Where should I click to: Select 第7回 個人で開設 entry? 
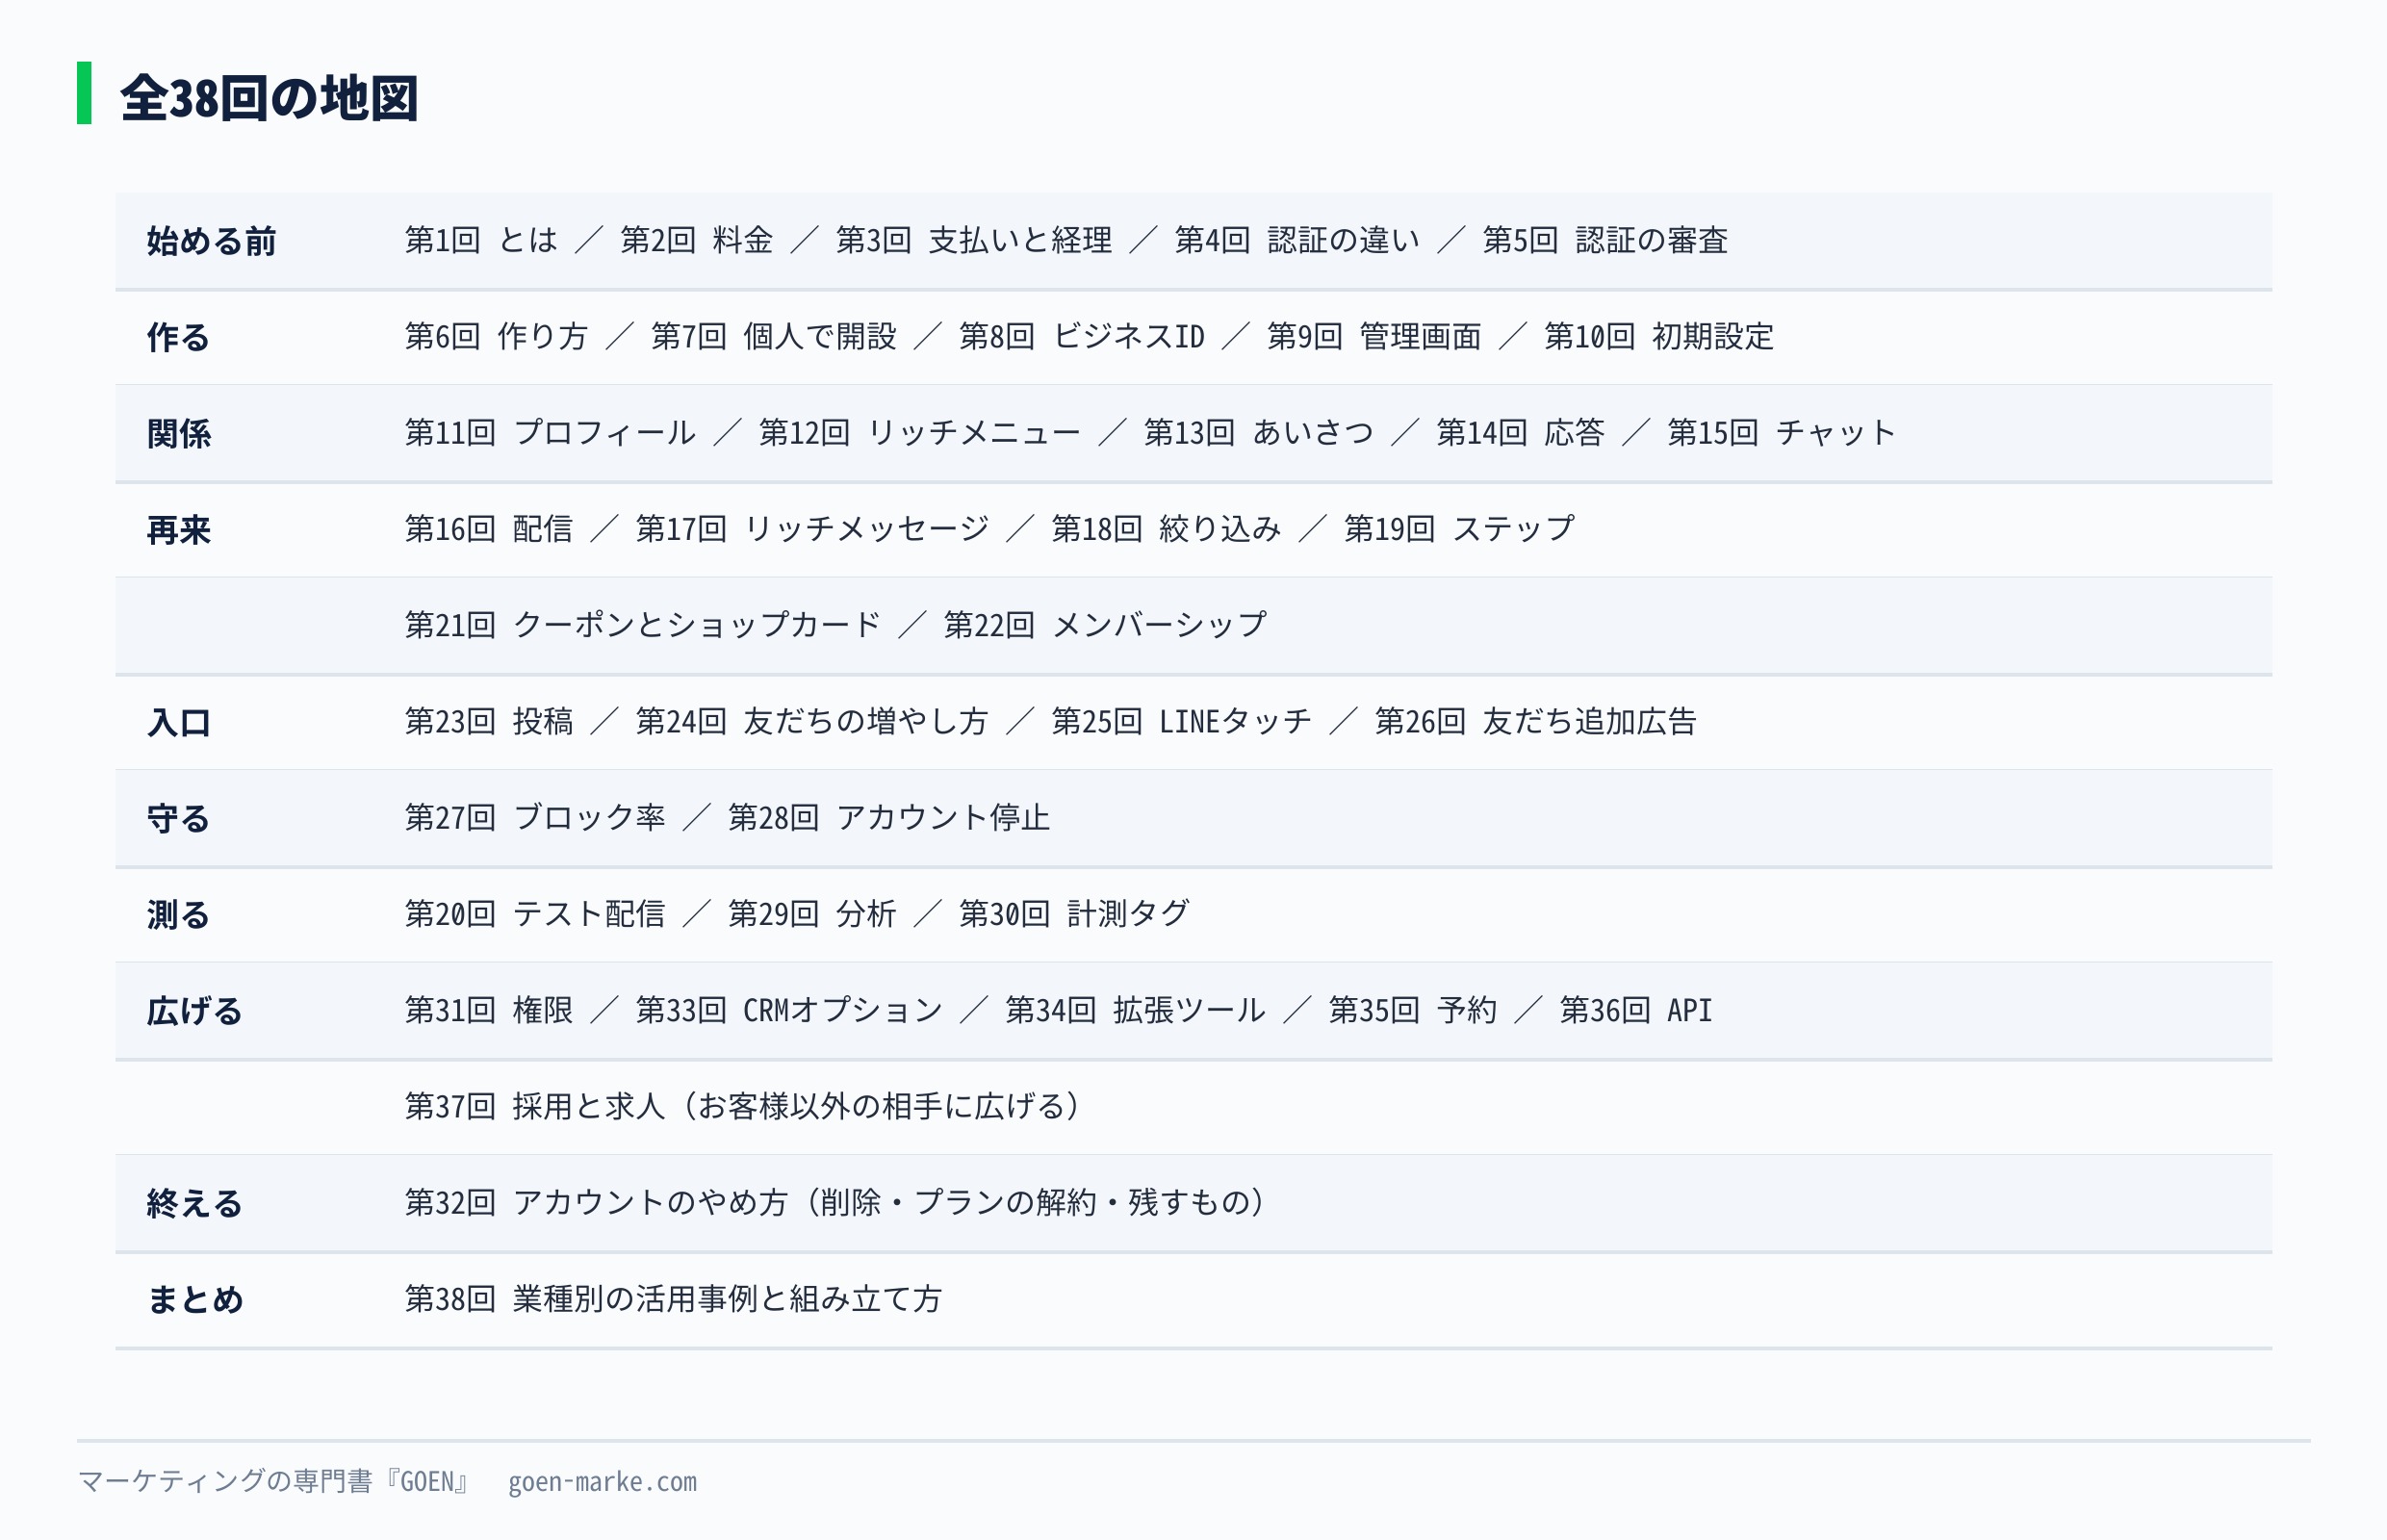(774, 336)
